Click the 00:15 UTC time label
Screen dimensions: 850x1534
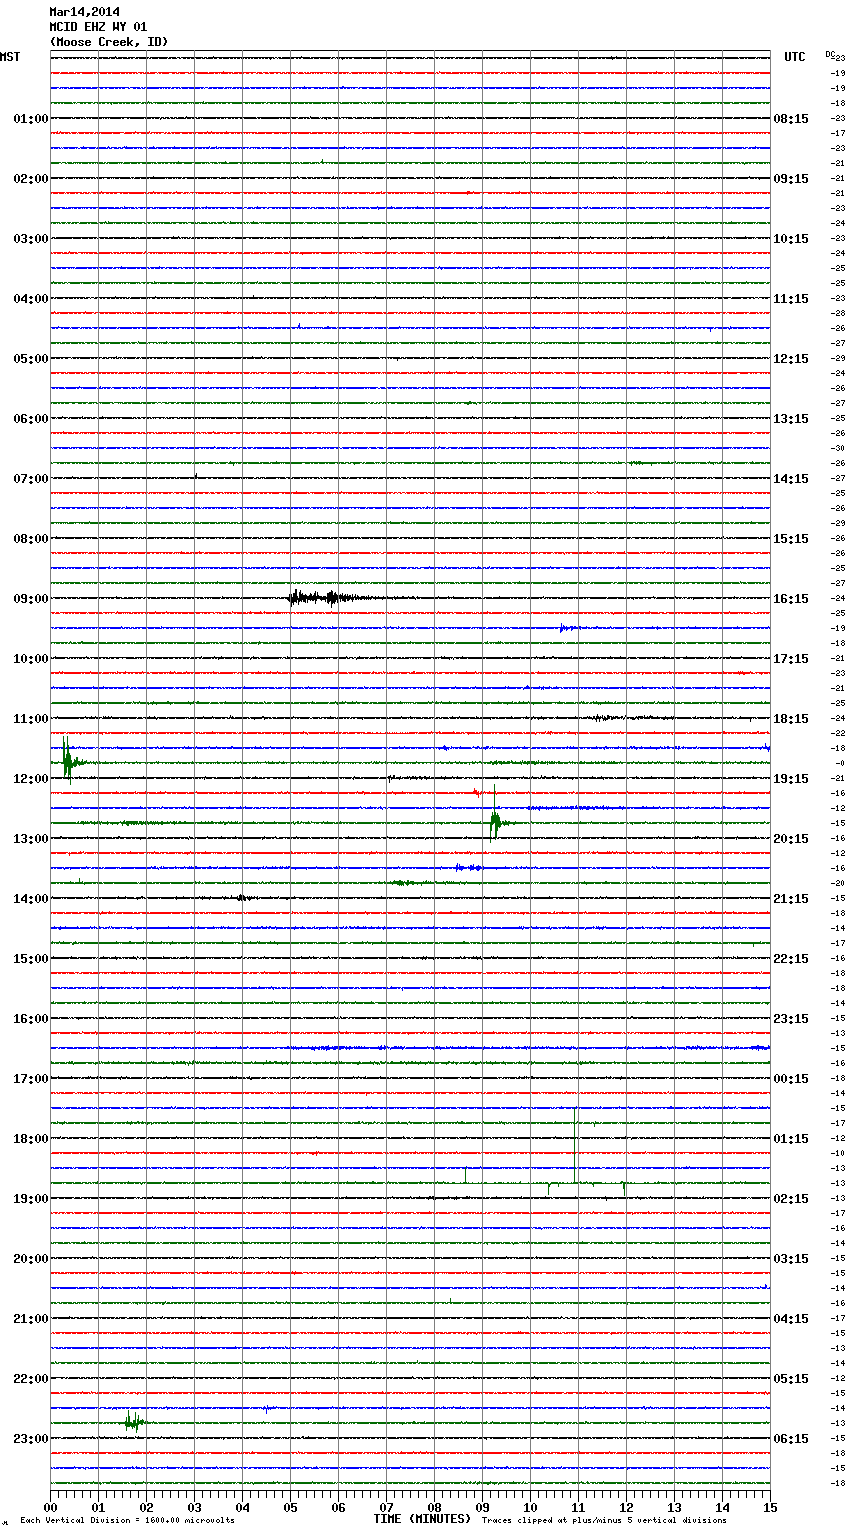tap(791, 1079)
